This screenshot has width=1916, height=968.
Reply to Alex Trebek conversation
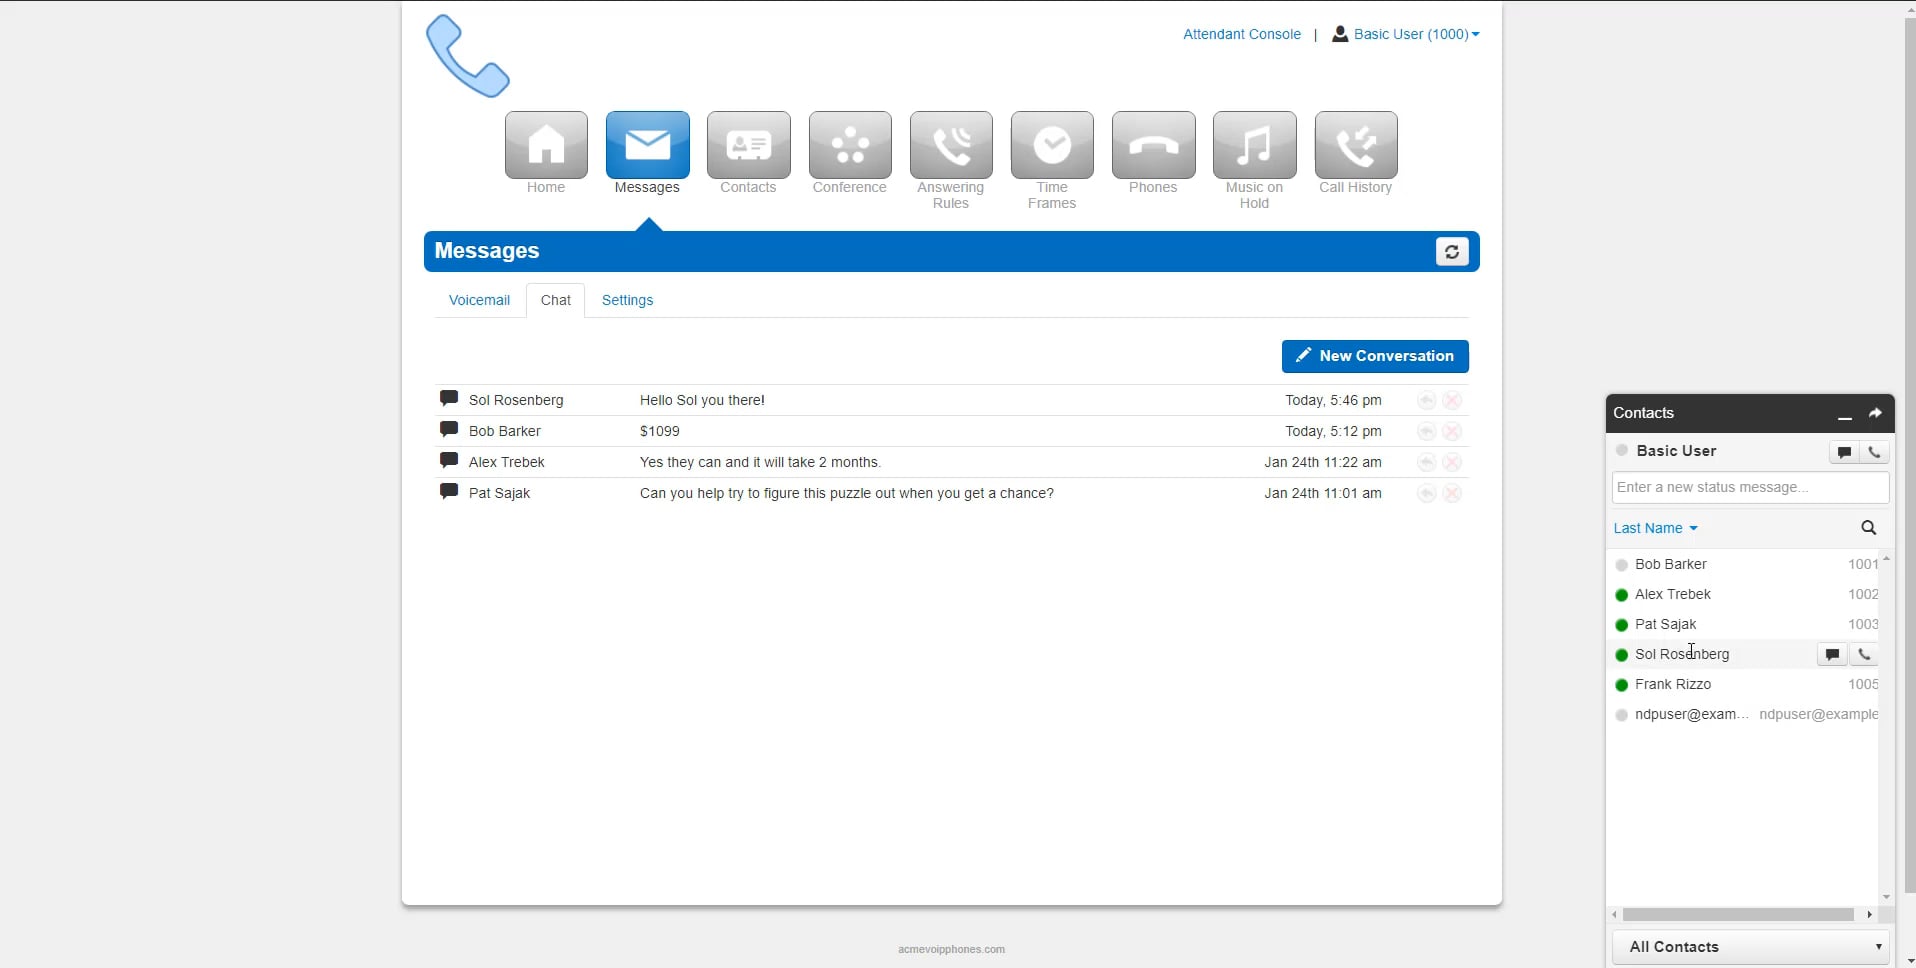tap(1426, 462)
